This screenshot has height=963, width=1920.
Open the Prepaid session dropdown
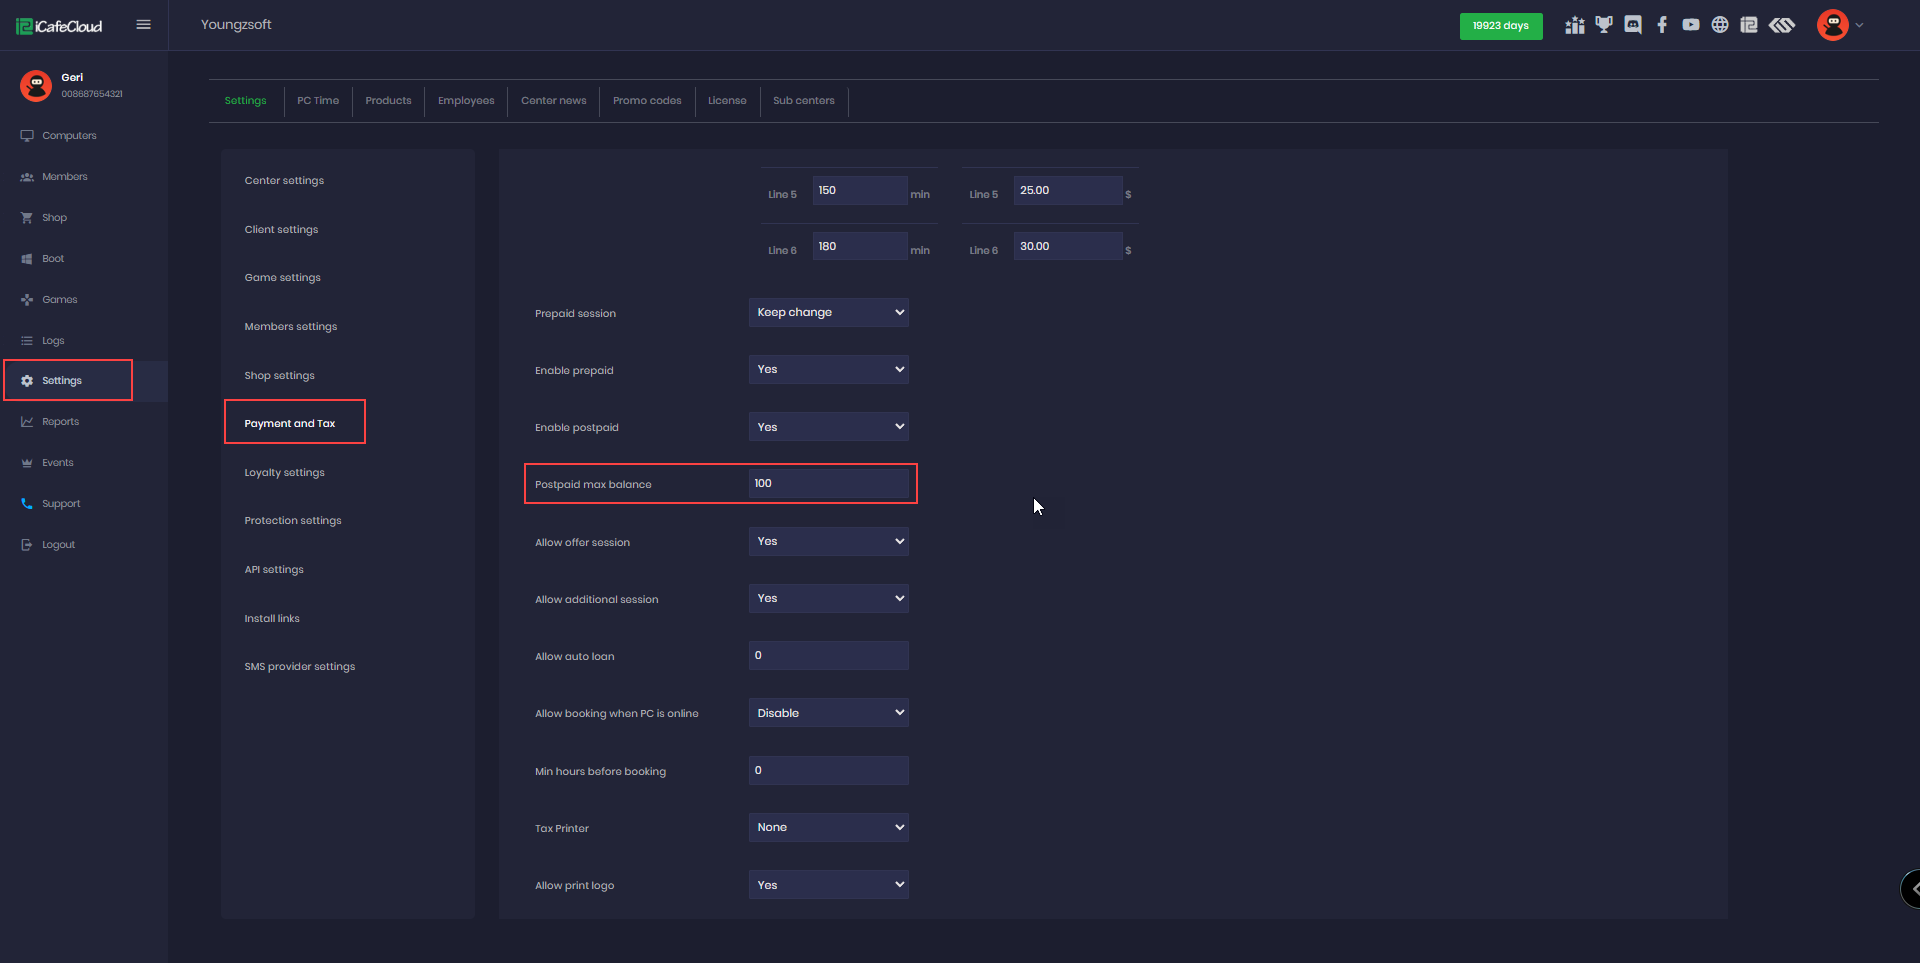click(828, 312)
